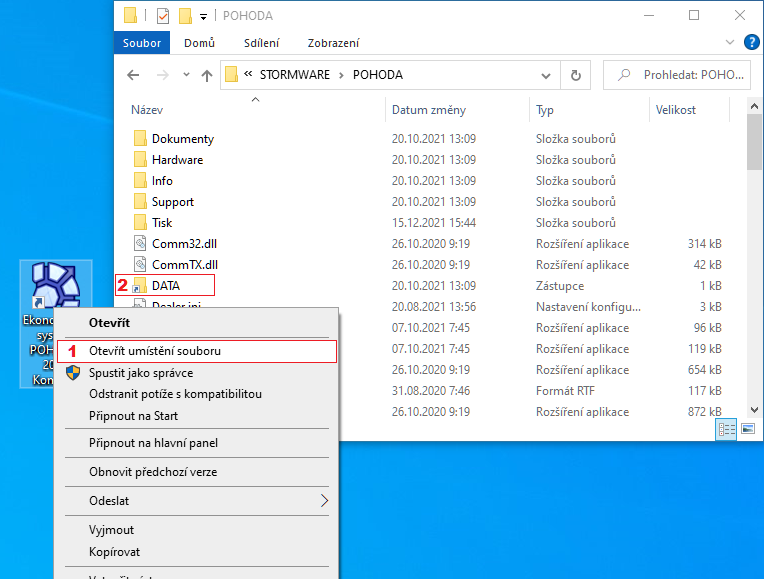Expand the ribbon with the chevron

point(729,42)
